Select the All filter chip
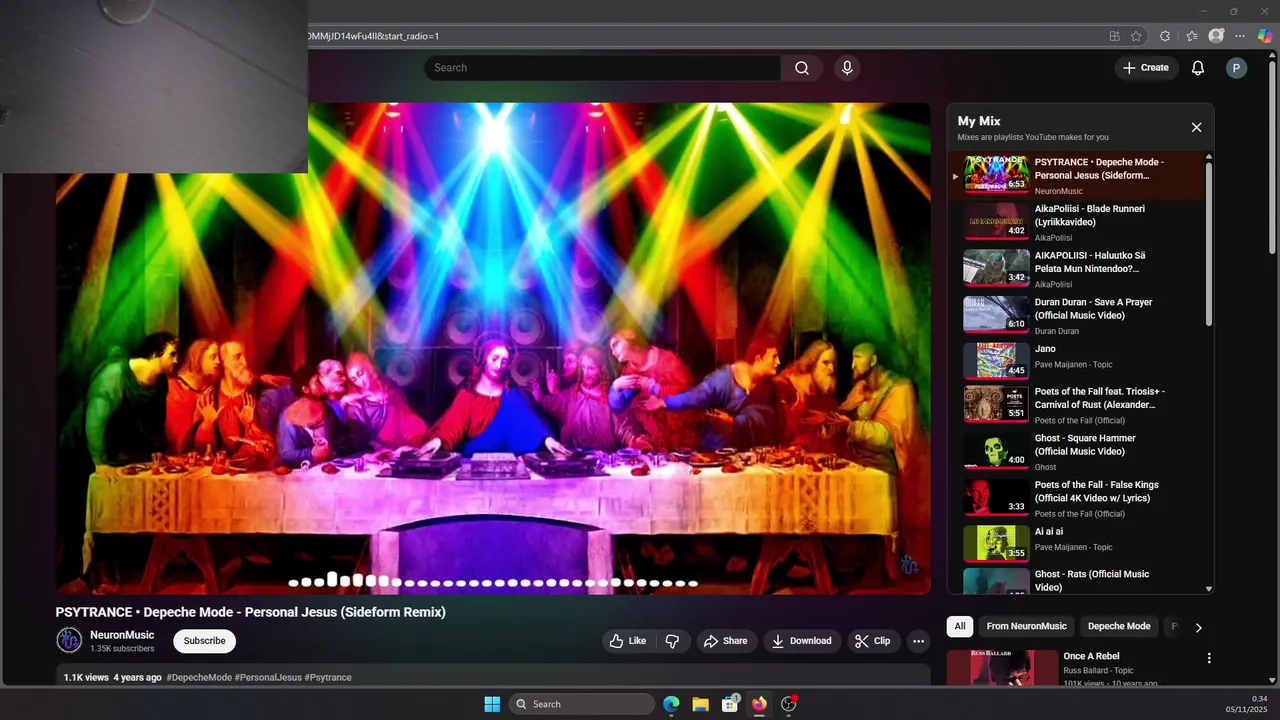The height and width of the screenshot is (720, 1280). coord(960,626)
